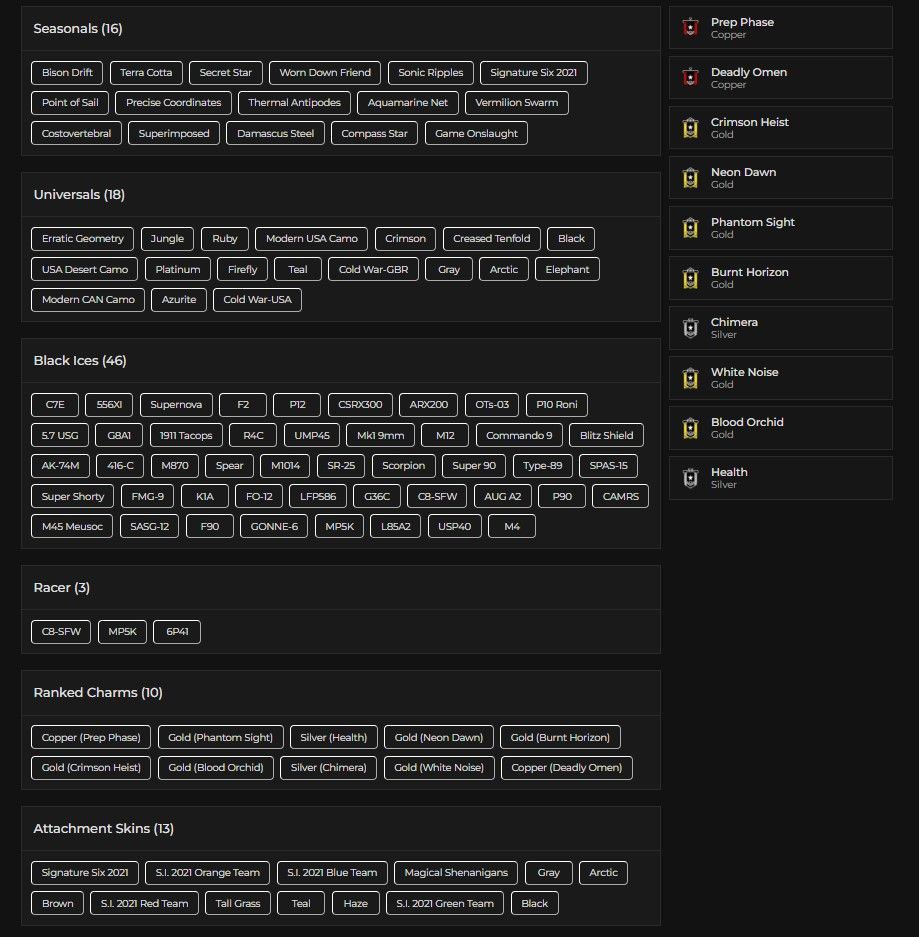Screen dimensions: 919x937
Task: Click the Blood Orchid gold rank icon
Action: tap(690, 428)
